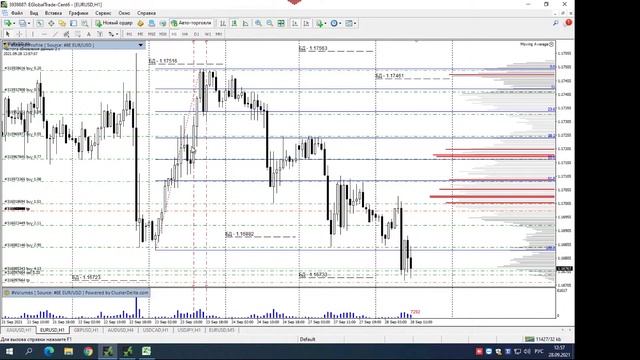This screenshot has height=360, width=640.
Task: Expand the Profiles dropdown arrow
Action: click(29, 23)
